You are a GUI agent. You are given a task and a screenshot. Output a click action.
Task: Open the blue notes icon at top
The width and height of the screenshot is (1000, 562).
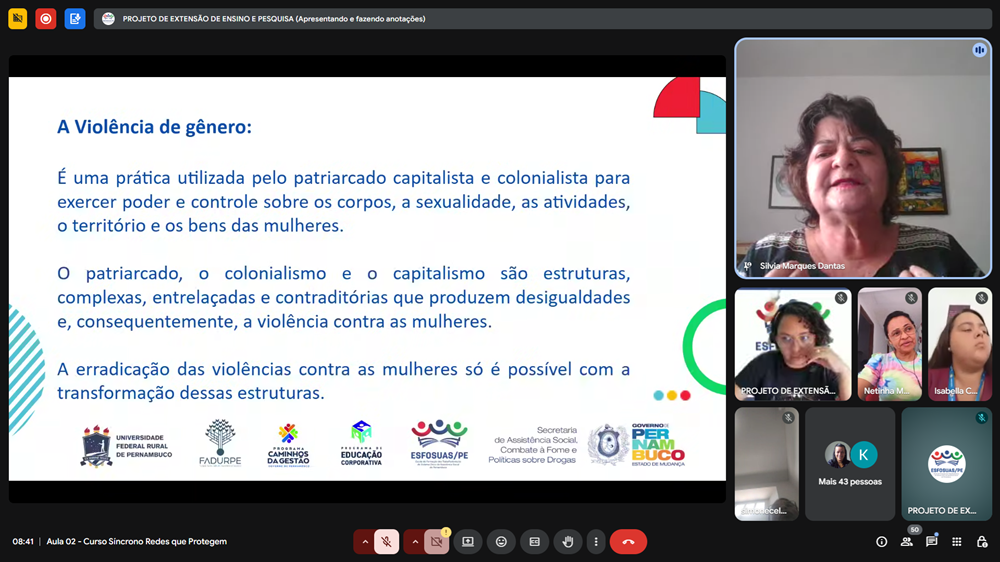(x=75, y=18)
